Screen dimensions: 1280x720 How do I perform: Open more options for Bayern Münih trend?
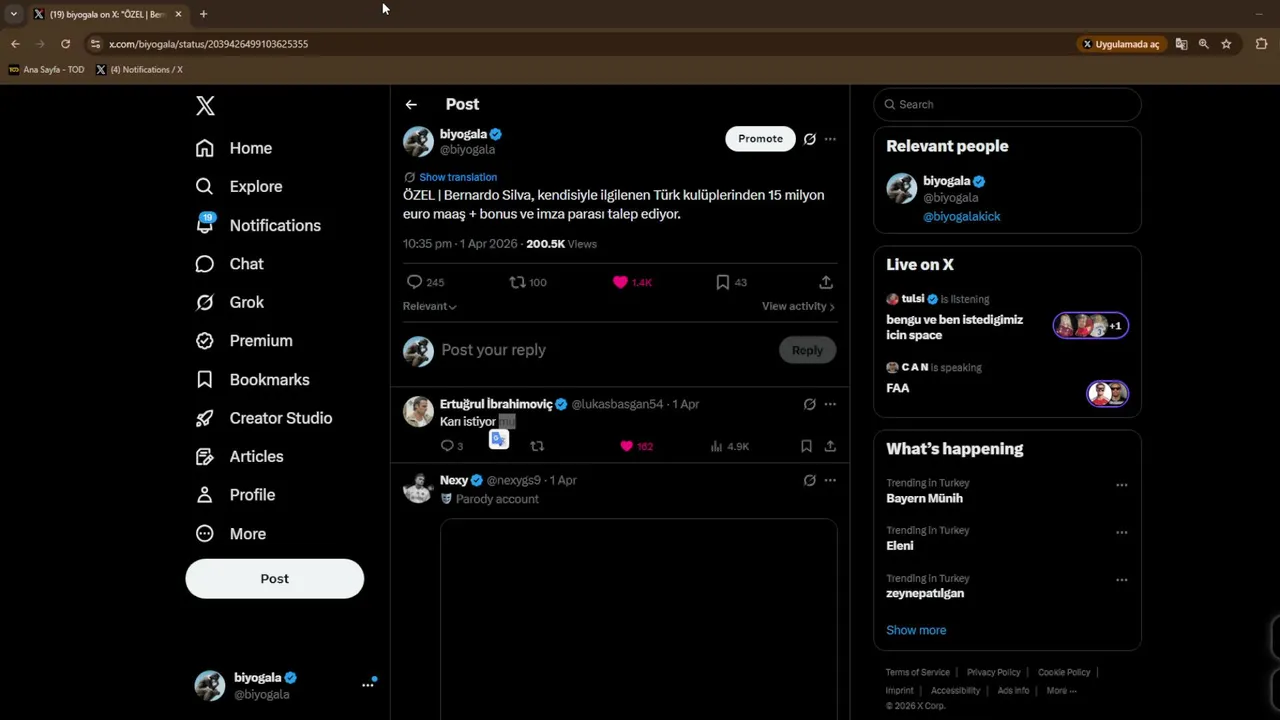[x=1121, y=485]
